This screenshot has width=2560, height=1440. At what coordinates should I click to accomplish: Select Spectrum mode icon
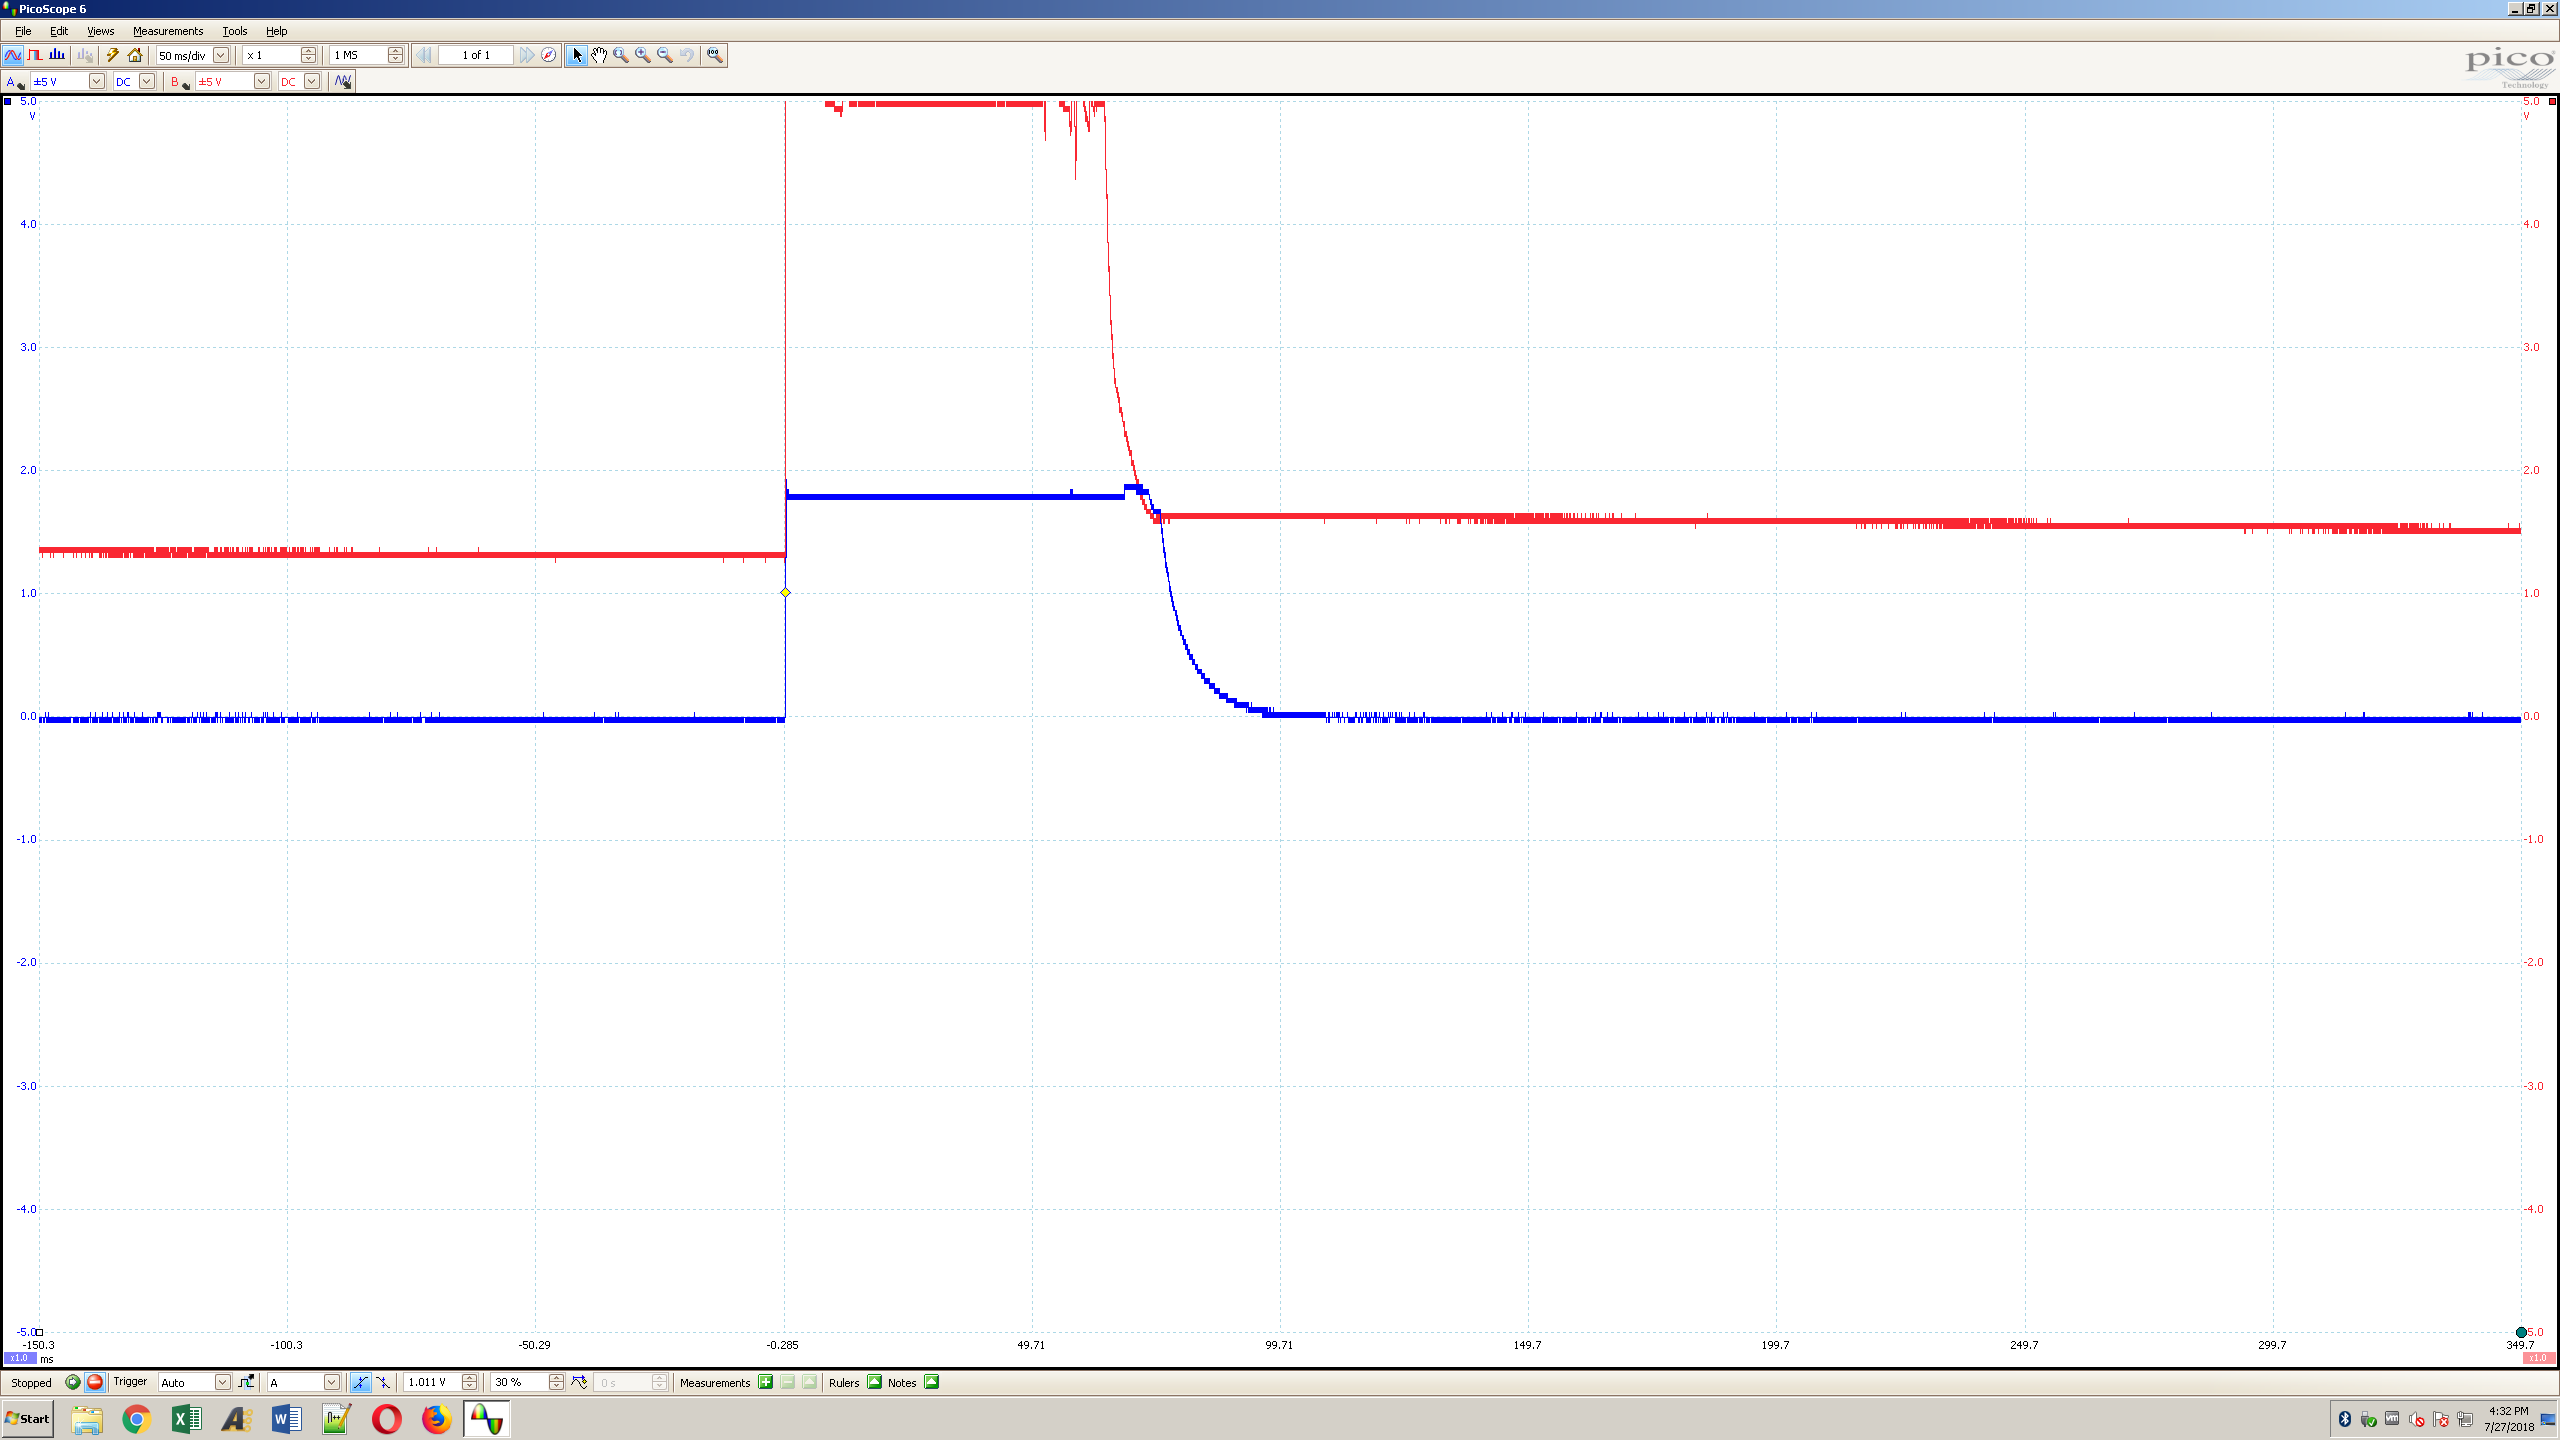57,55
